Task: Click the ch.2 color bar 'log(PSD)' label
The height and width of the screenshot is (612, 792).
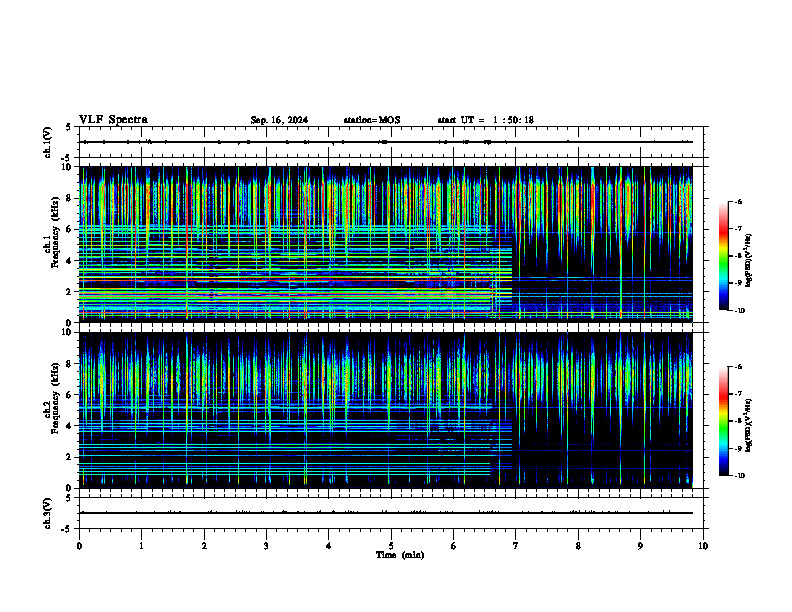Action: 748,426
